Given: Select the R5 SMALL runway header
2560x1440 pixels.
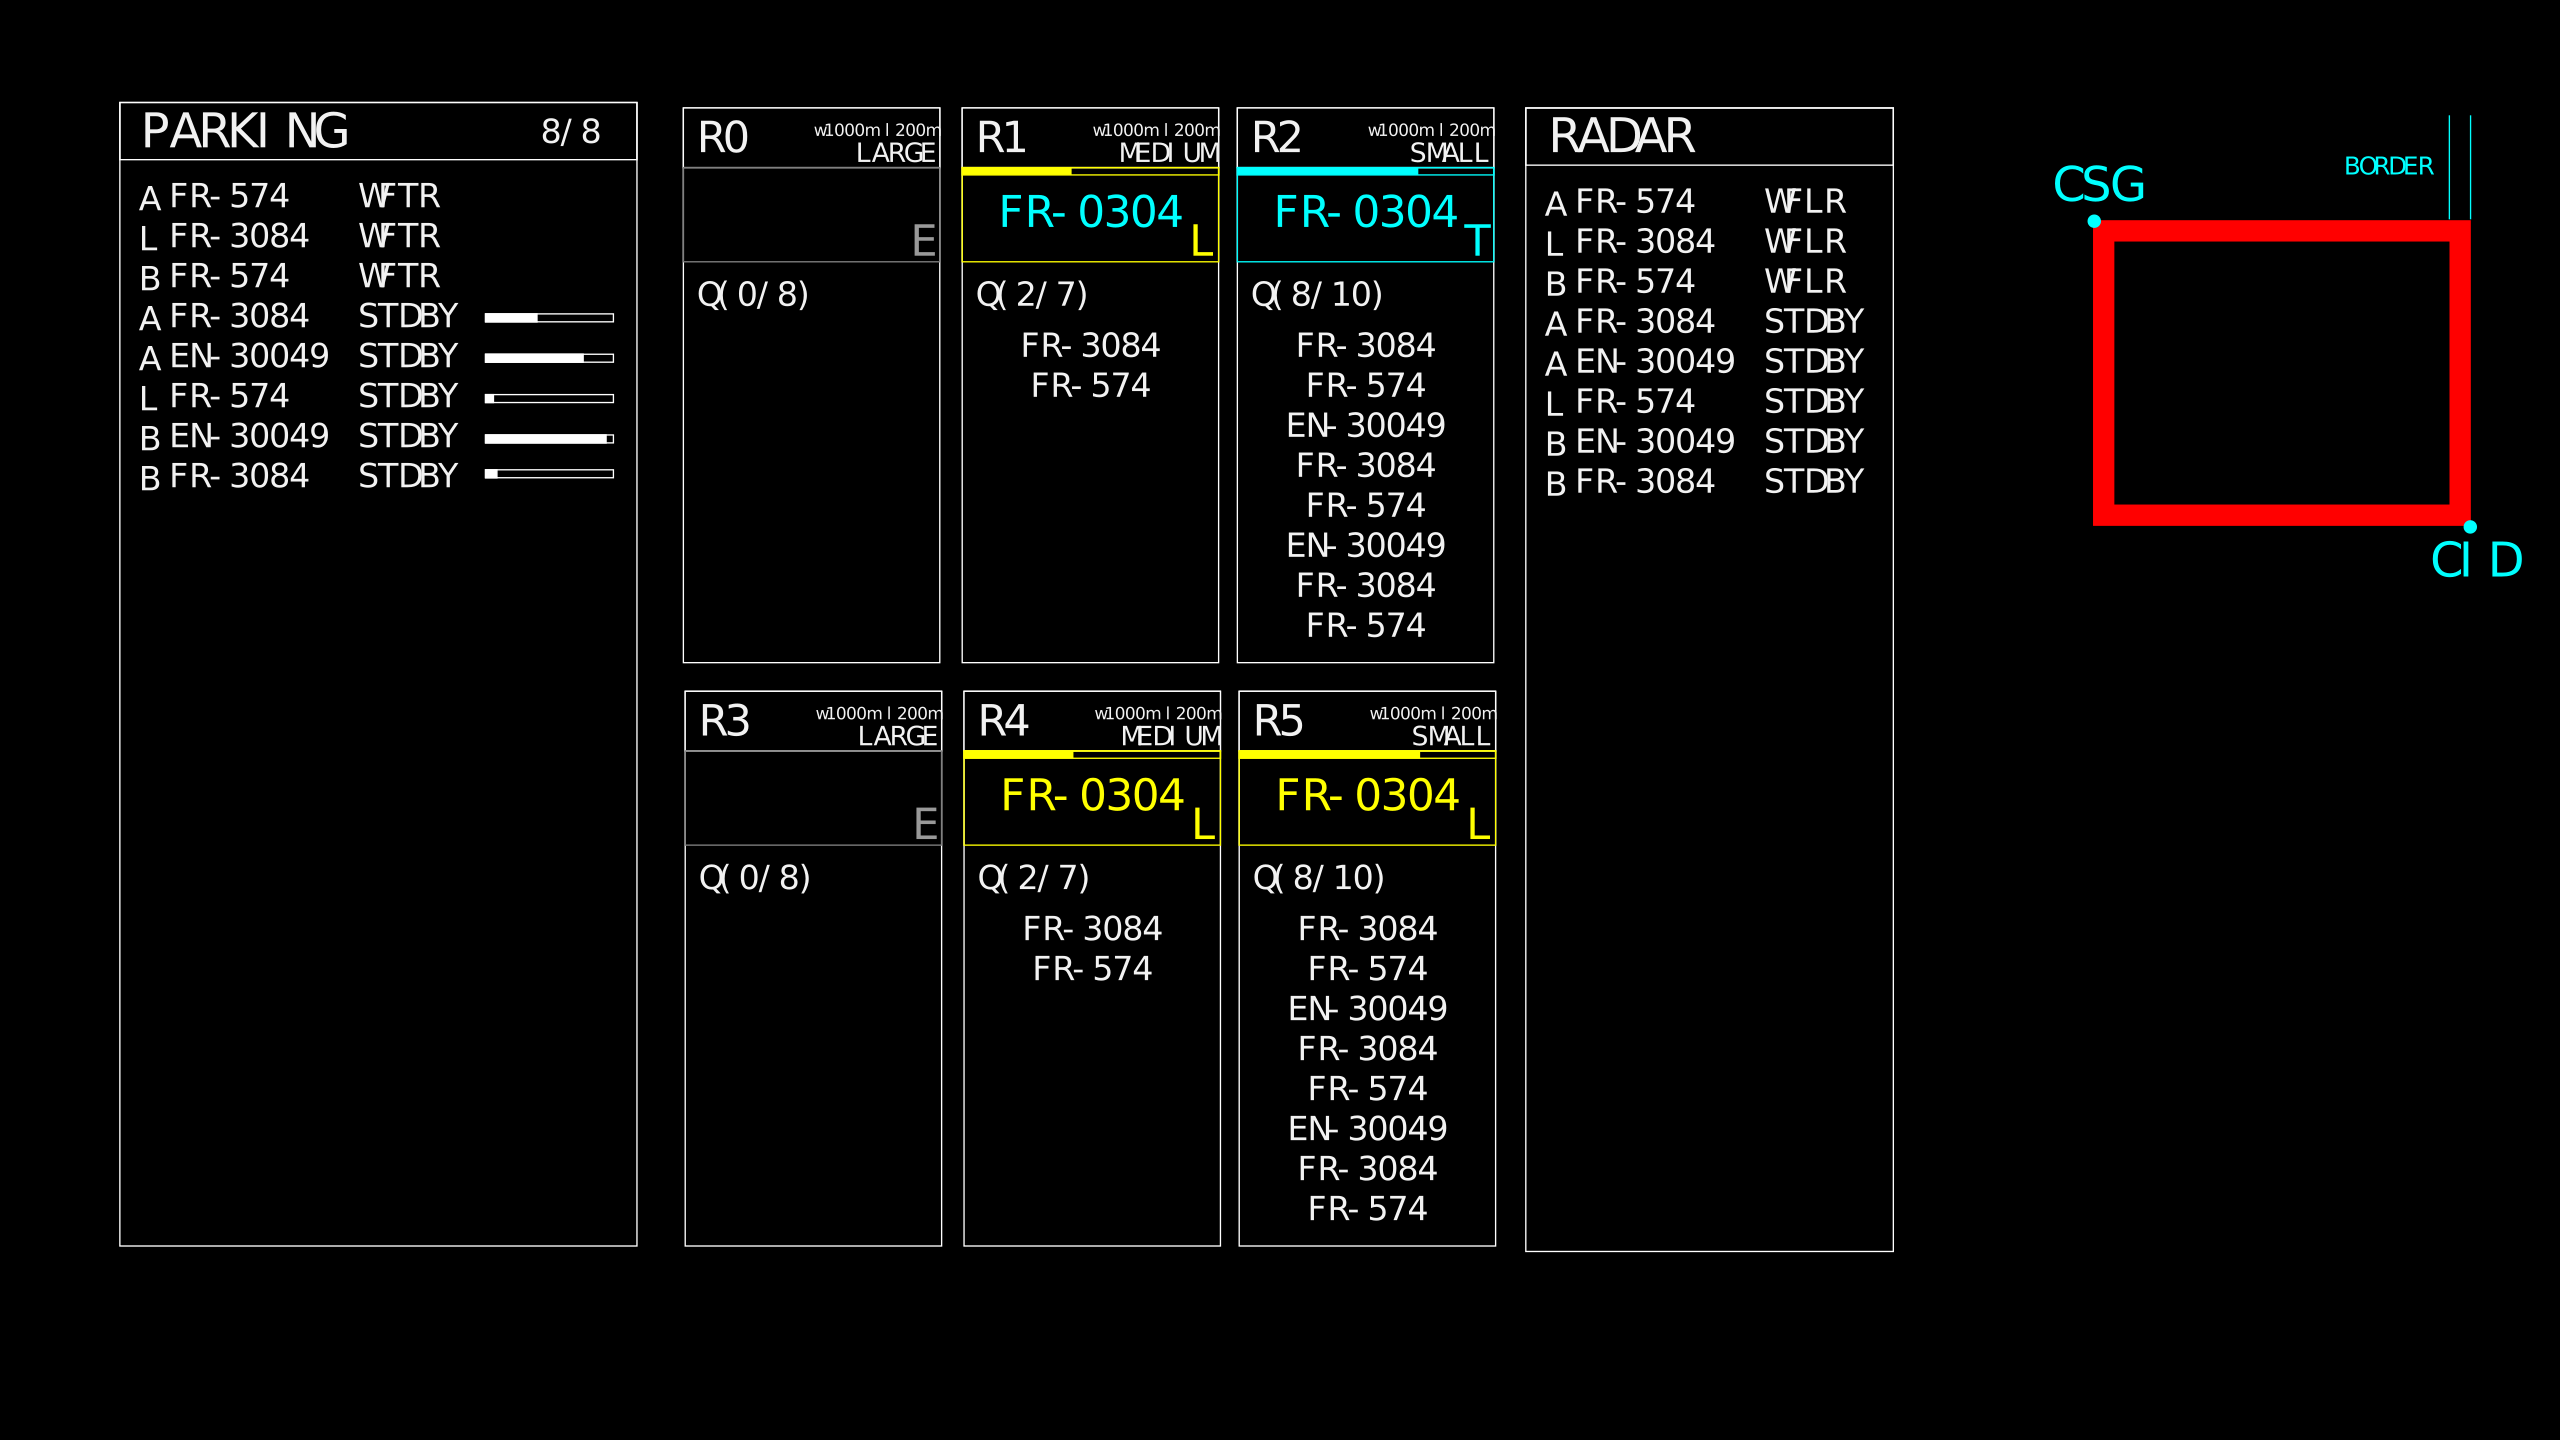Looking at the screenshot, I should [1367, 721].
